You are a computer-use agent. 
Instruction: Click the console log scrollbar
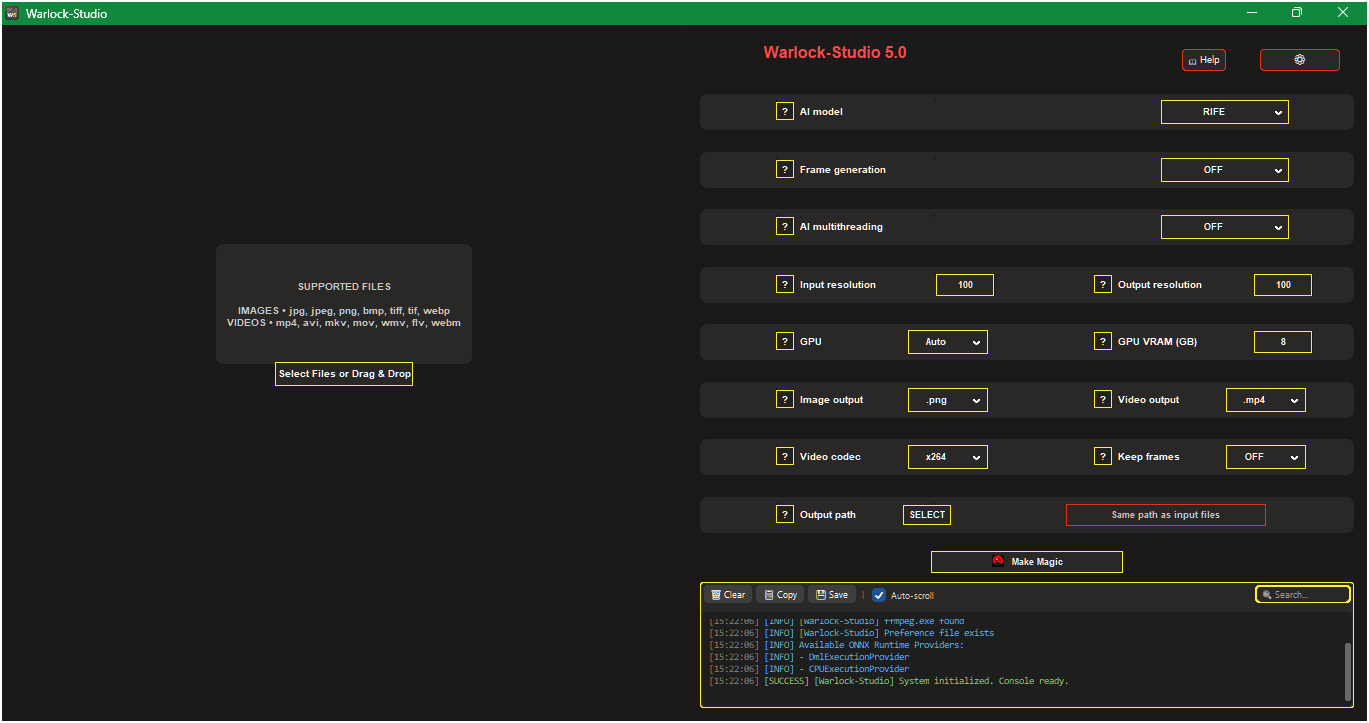1347,670
